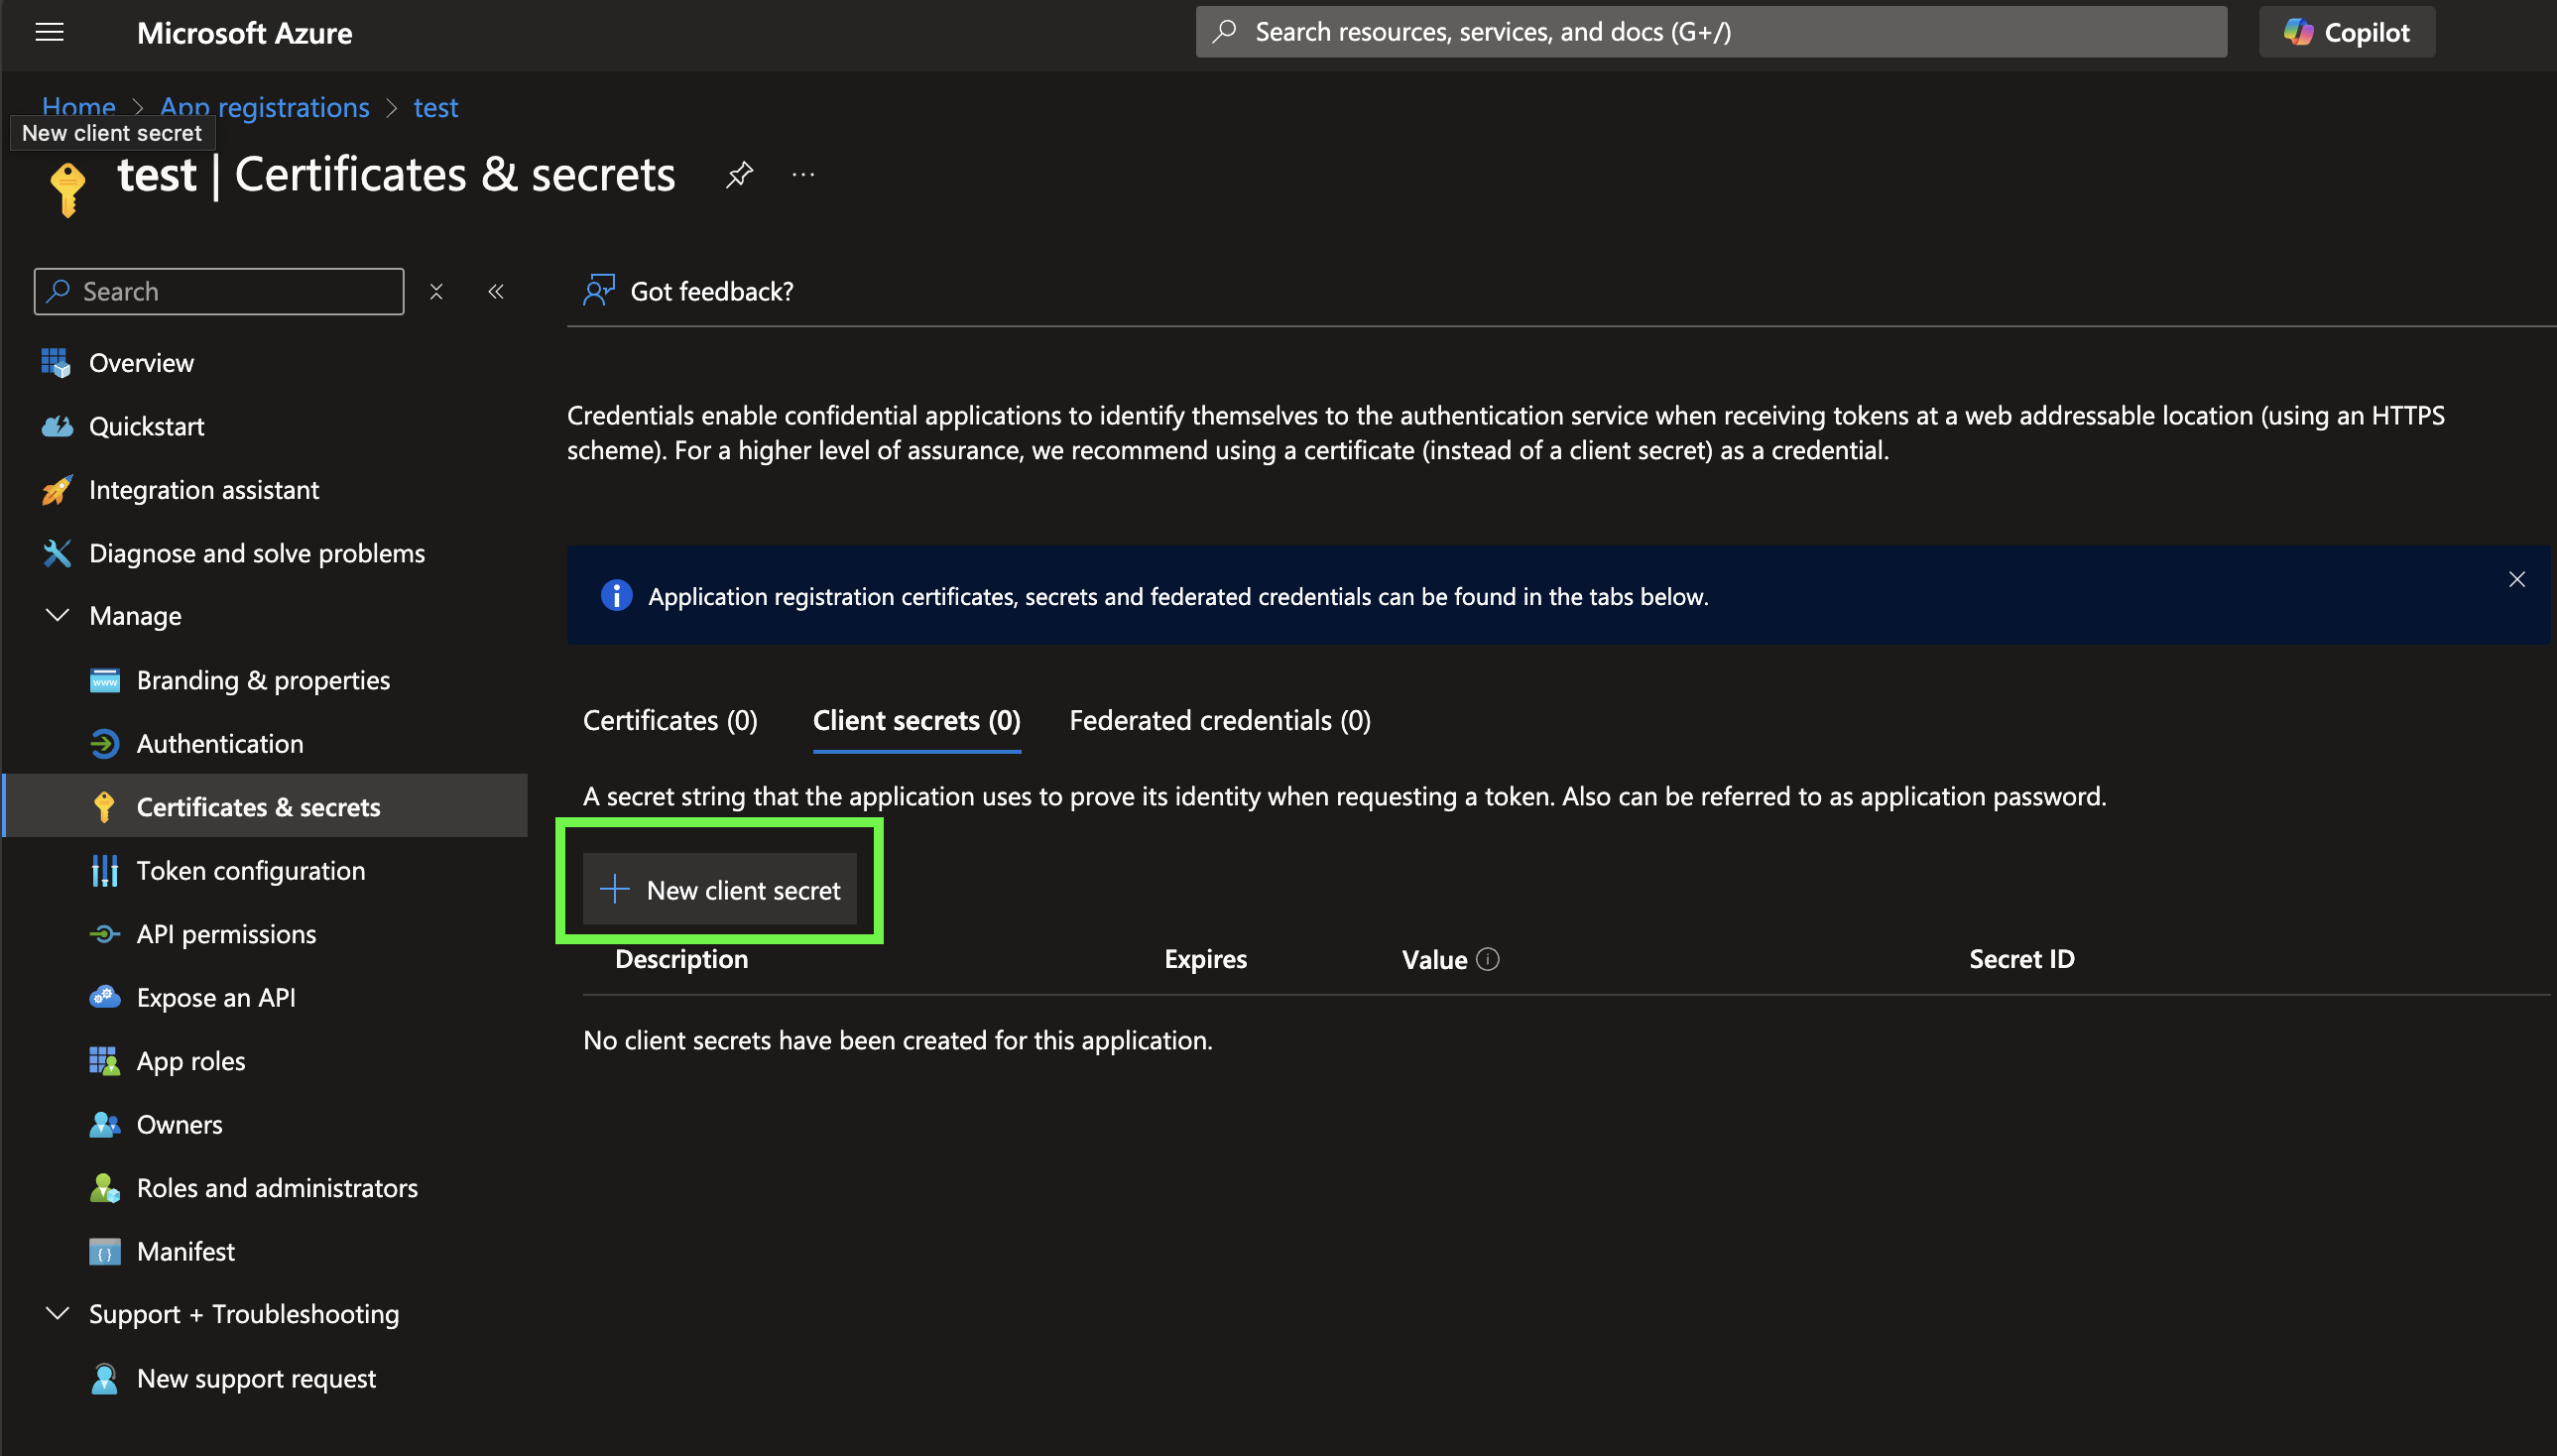Click the Branding www icon
This screenshot has width=2557, height=1456.
(x=104, y=680)
